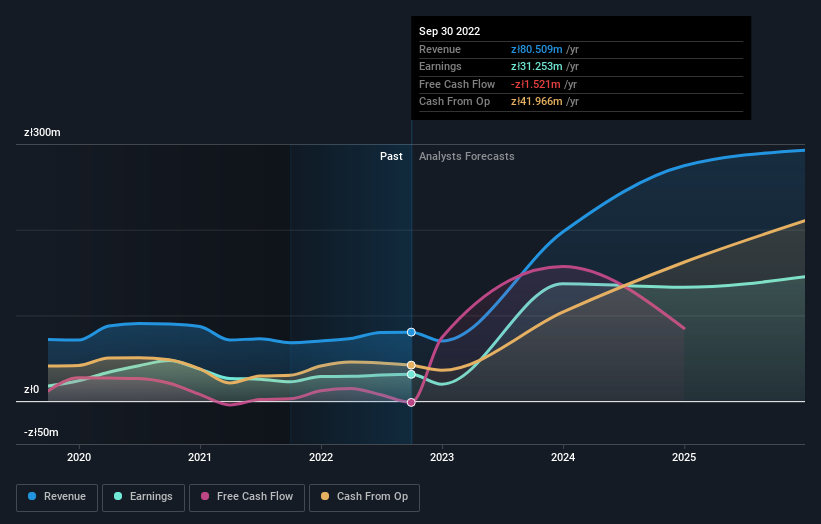Click the teal Earnings data point marker
This screenshot has width=821, height=524.
[411, 374]
